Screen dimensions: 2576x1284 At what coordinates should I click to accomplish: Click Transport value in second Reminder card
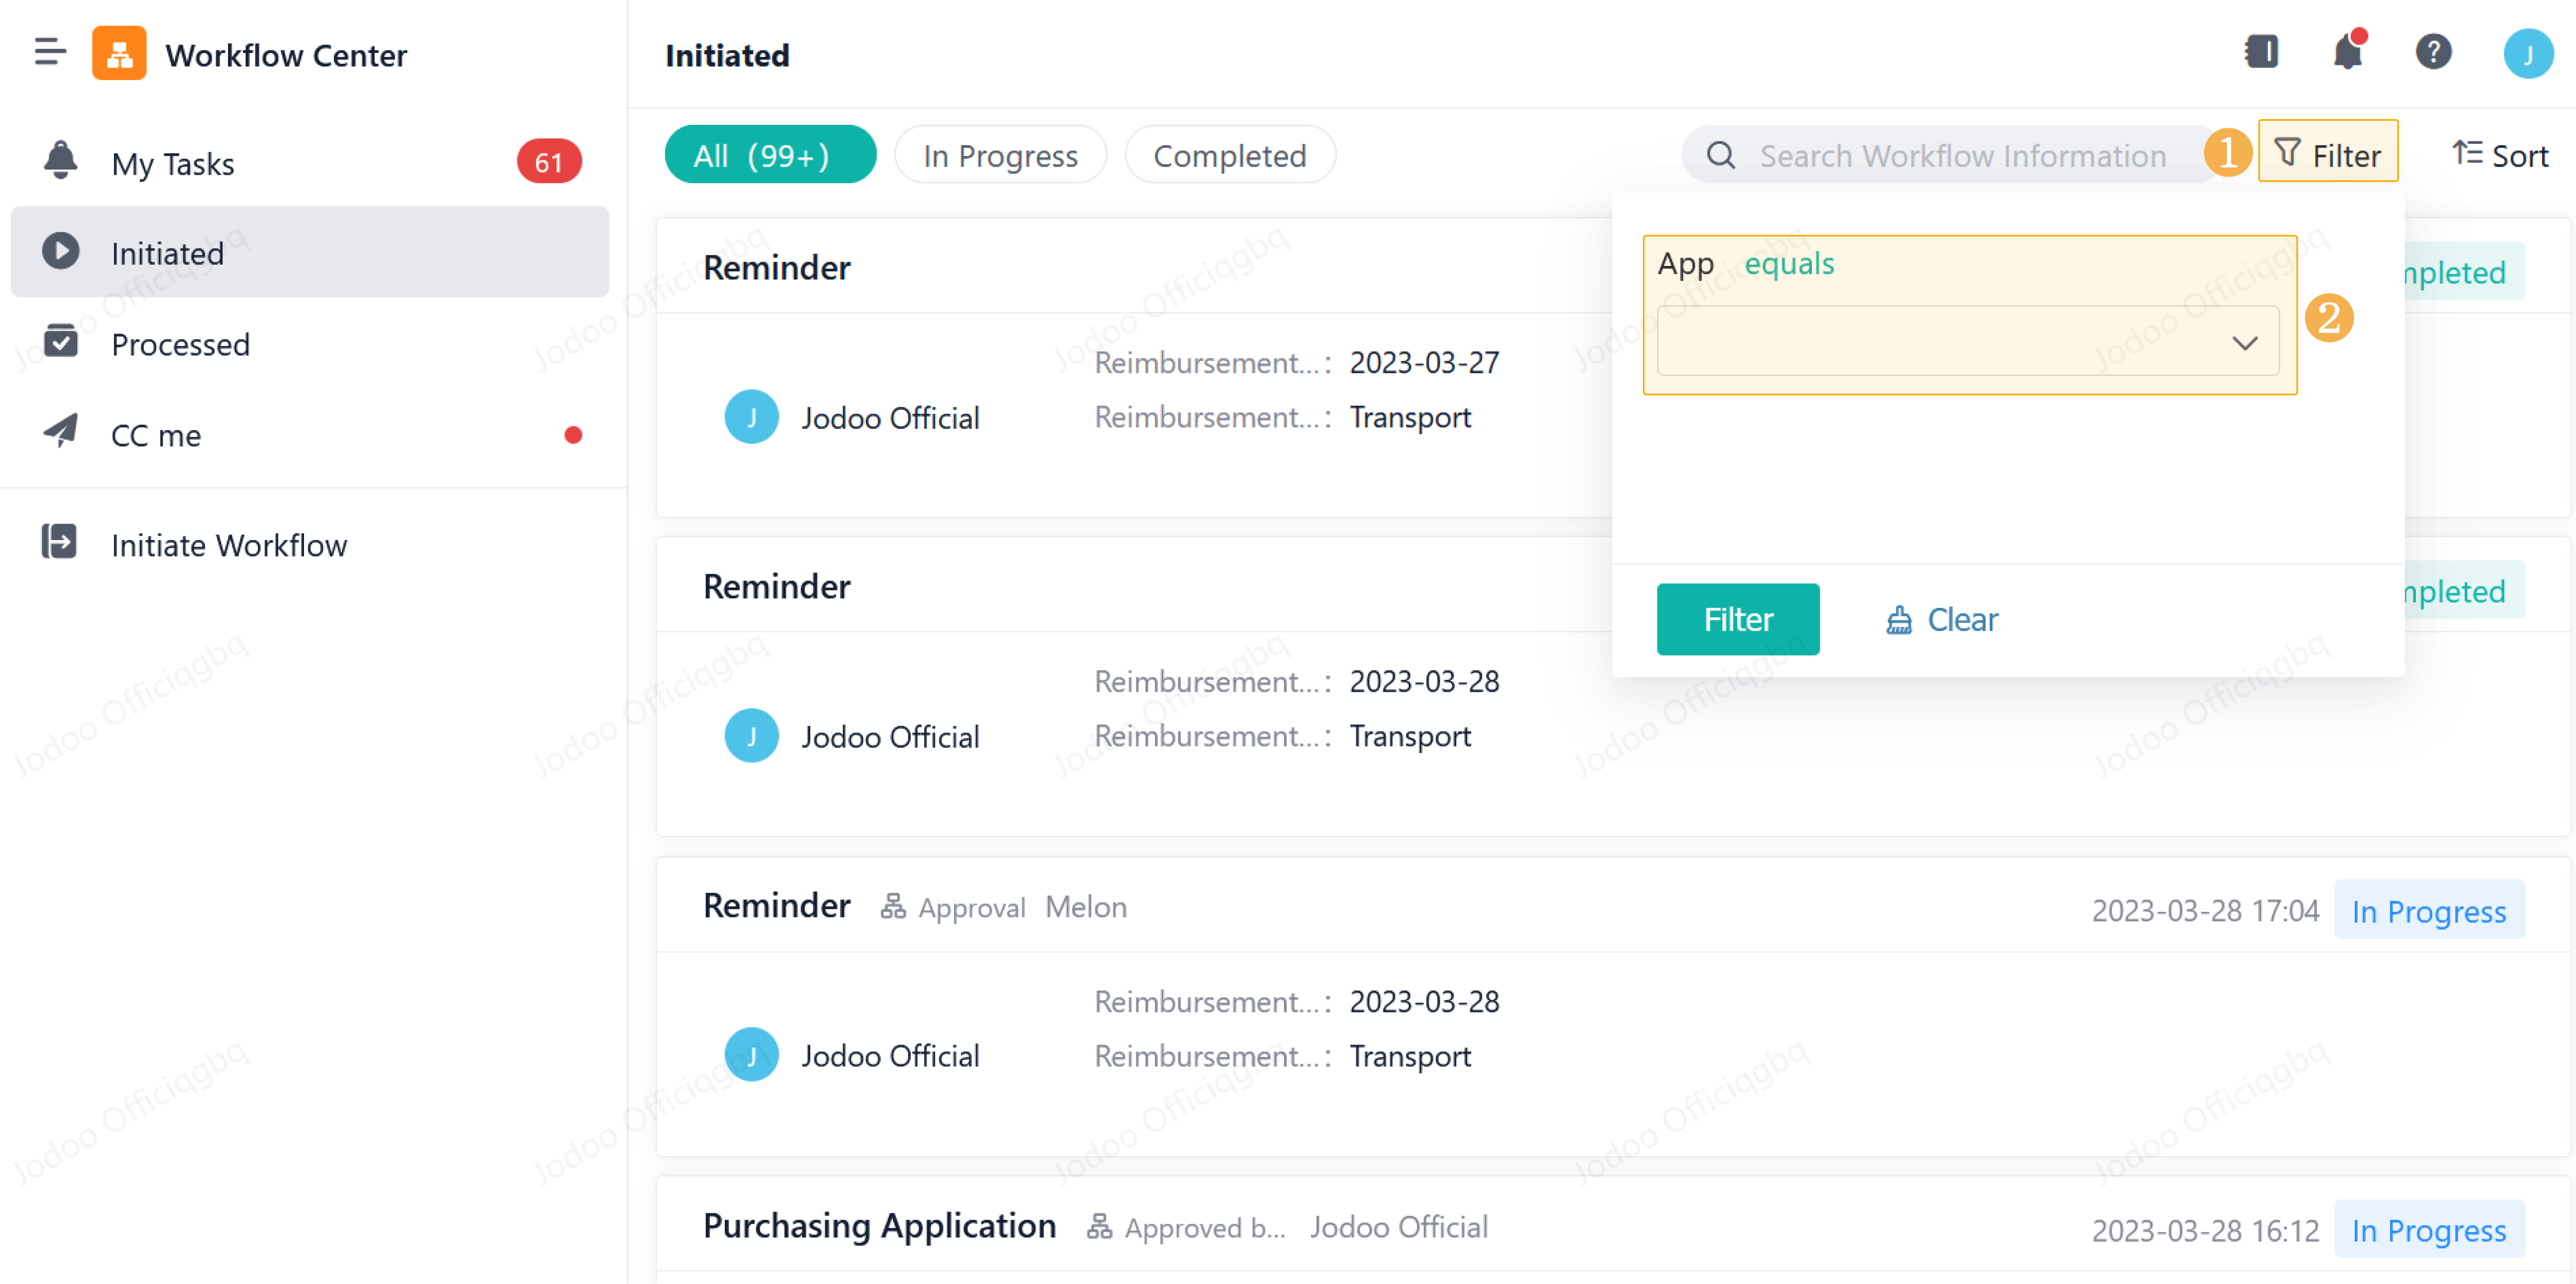(1410, 737)
